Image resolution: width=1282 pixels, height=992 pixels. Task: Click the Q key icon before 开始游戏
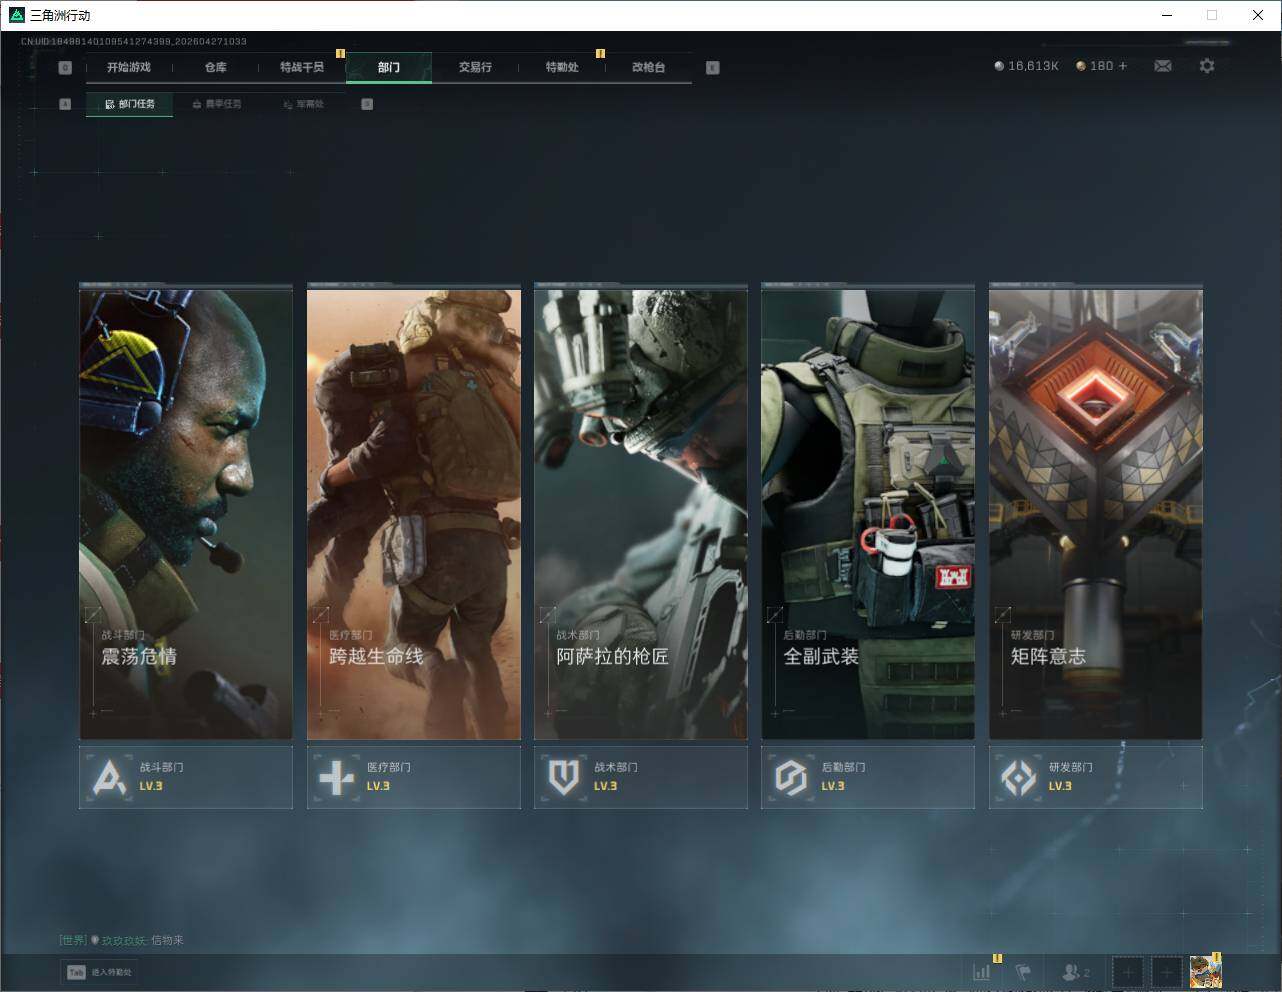[x=65, y=68]
